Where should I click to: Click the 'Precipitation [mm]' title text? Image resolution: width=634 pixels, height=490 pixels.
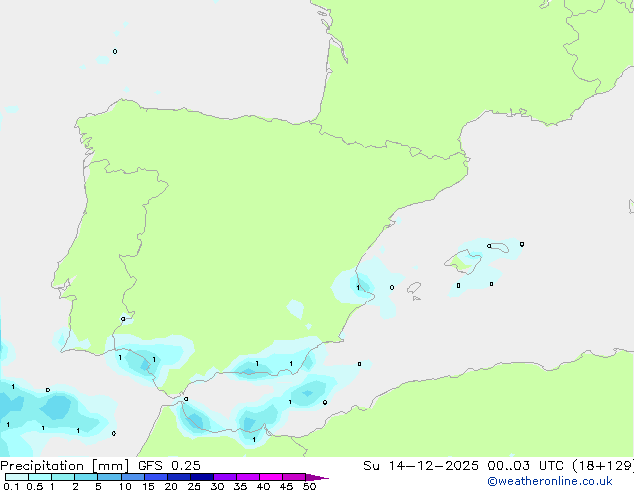click(65, 466)
